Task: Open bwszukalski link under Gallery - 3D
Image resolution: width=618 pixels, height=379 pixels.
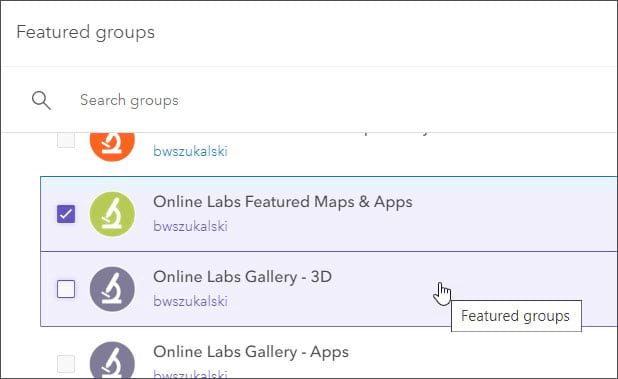Action: pyautogui.click(x=190, y=301)
